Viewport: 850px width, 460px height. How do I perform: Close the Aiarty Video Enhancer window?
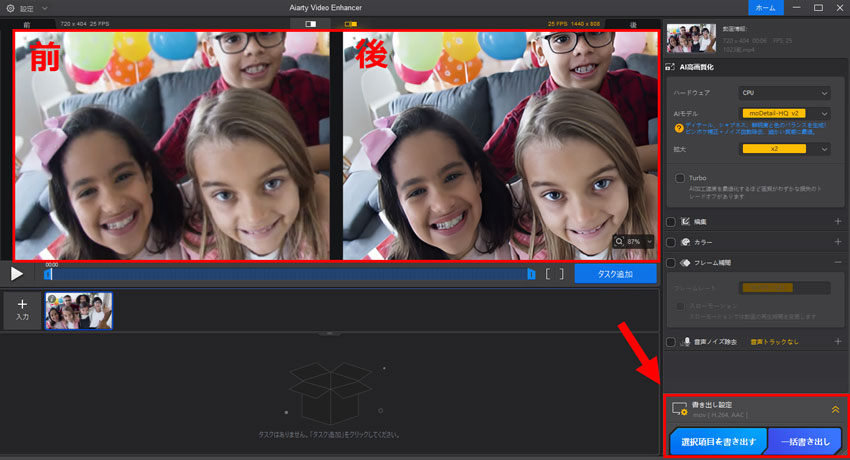tap(839, 8)
